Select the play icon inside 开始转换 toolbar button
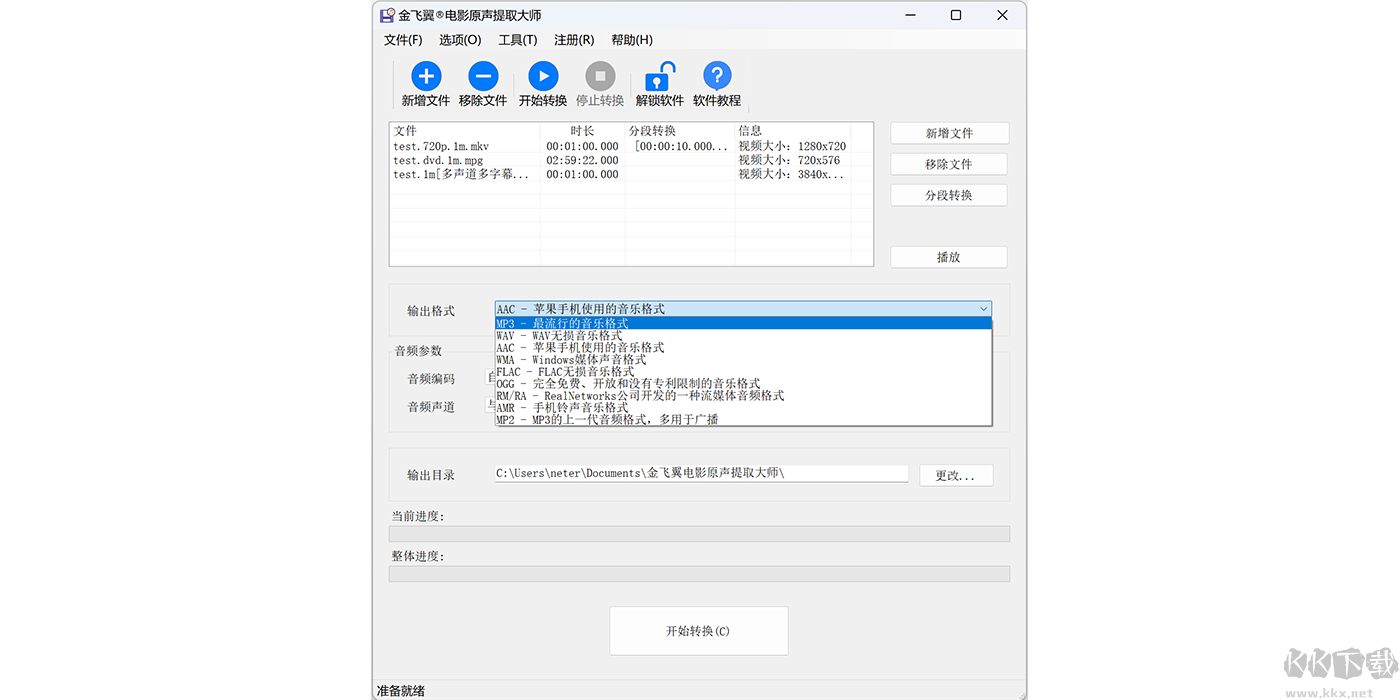 tap(543, 75)
